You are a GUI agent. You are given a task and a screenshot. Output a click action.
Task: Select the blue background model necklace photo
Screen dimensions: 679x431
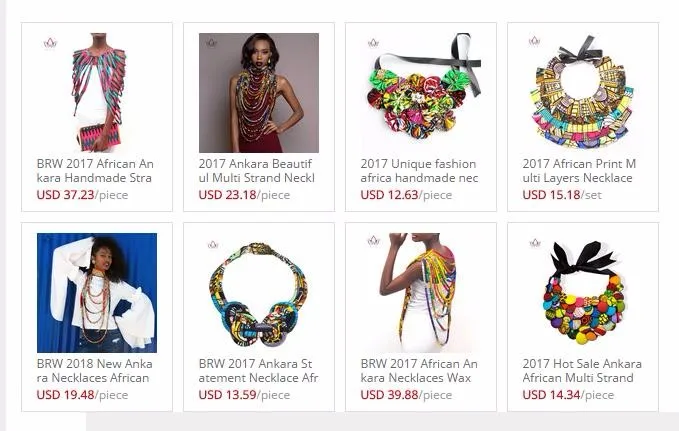[97, 293]
